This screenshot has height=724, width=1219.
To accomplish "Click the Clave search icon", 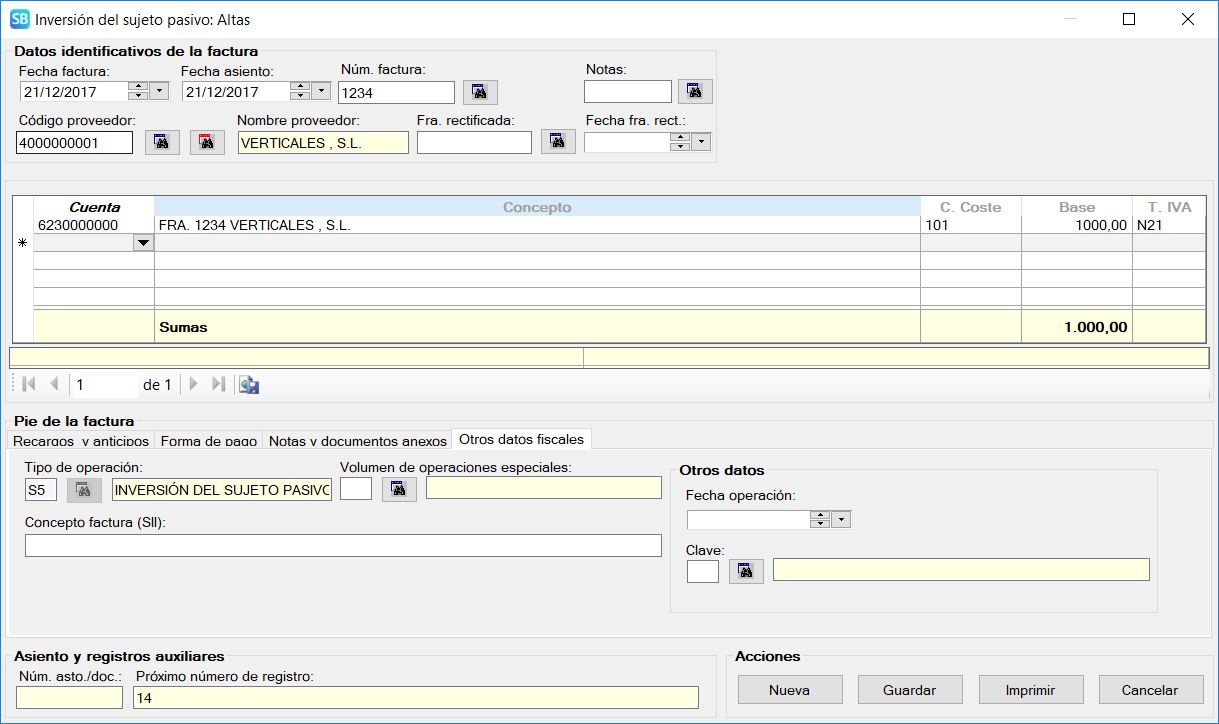I will pos(745,571).
